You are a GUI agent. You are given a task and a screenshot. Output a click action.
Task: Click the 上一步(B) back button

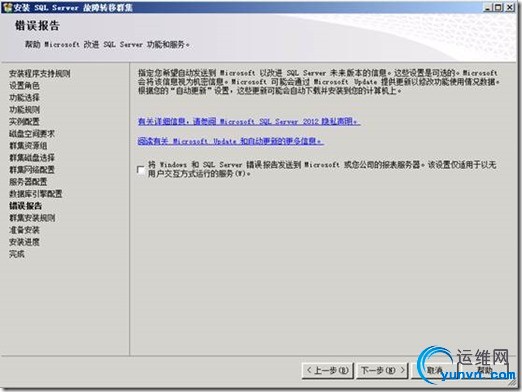(327, 370)
